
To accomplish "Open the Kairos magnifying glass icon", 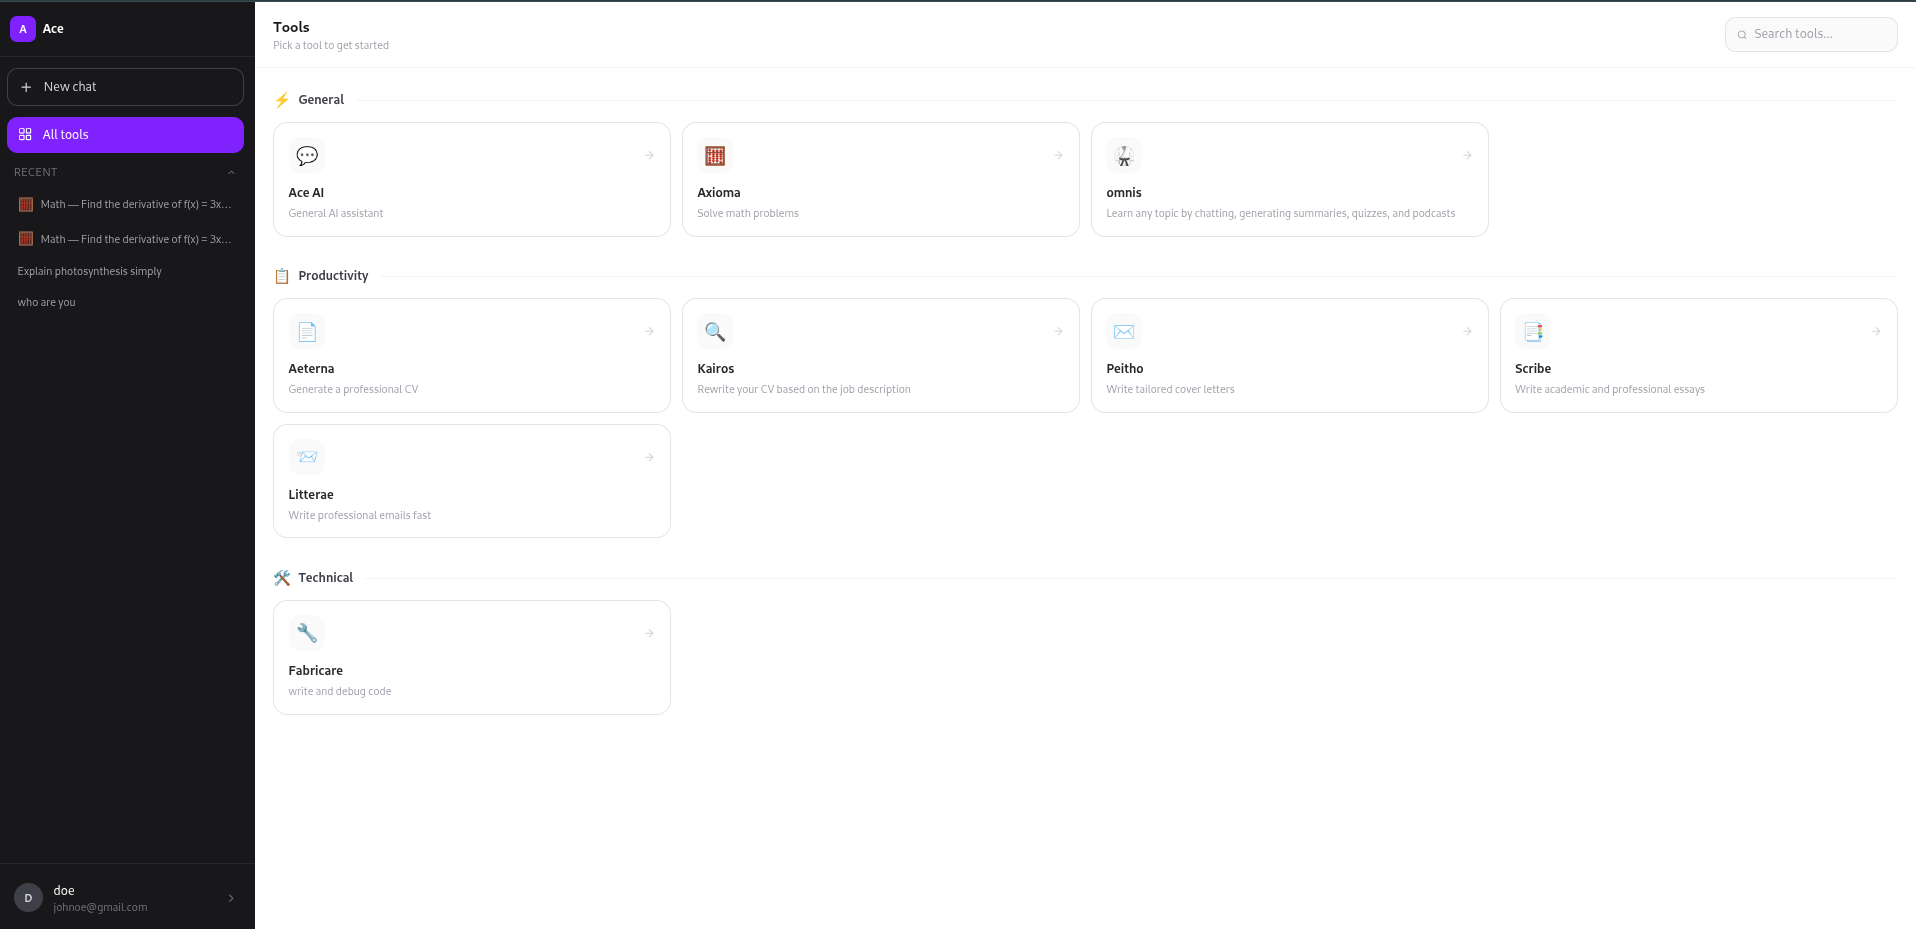I will [715, 332].
